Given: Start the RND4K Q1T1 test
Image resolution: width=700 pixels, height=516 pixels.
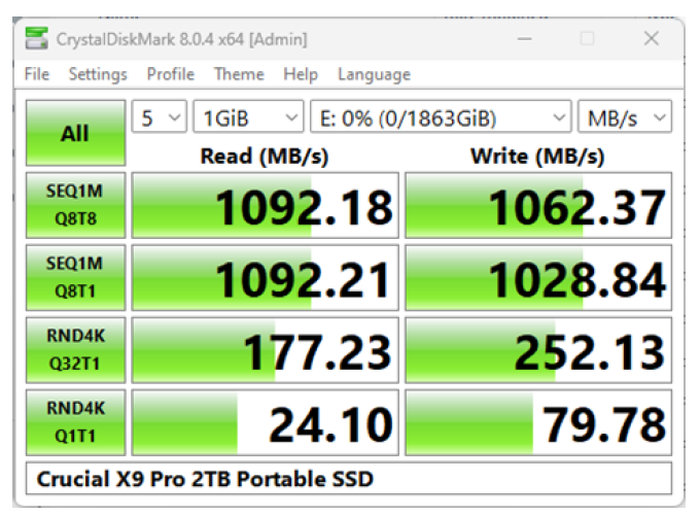Looking at the screenshot, I should click(x=75, y=422).
